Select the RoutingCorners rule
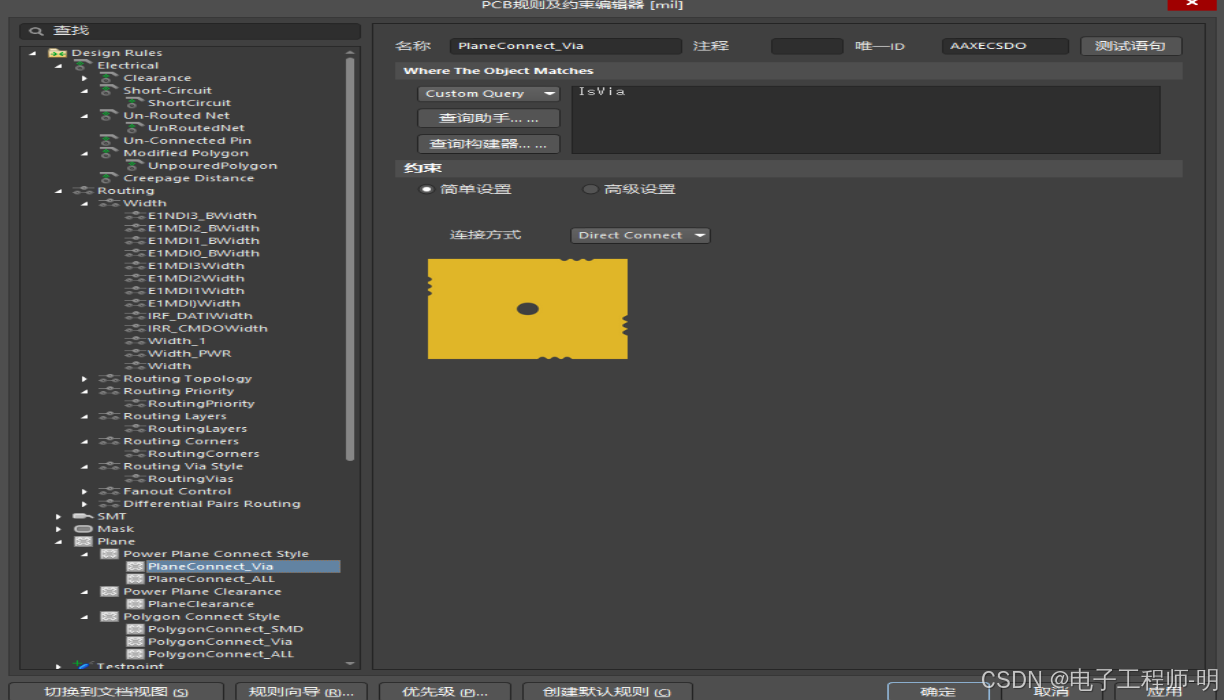The height and width of the screenshot is (700, 1224). click(204, 454)
